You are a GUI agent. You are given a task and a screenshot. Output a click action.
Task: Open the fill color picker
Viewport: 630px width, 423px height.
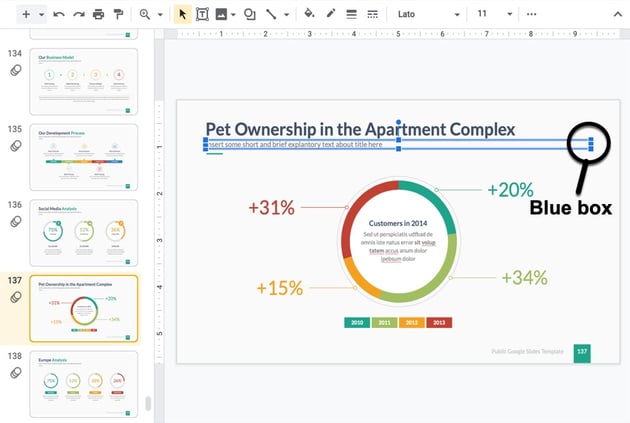308,15
